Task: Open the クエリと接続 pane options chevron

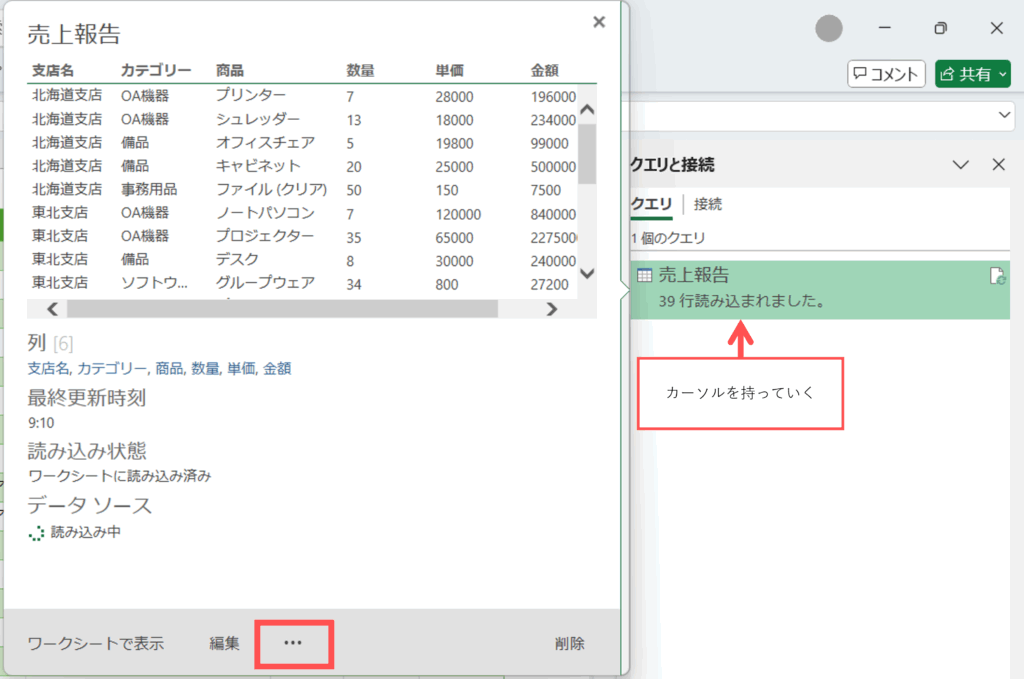Action: point(961,165)
